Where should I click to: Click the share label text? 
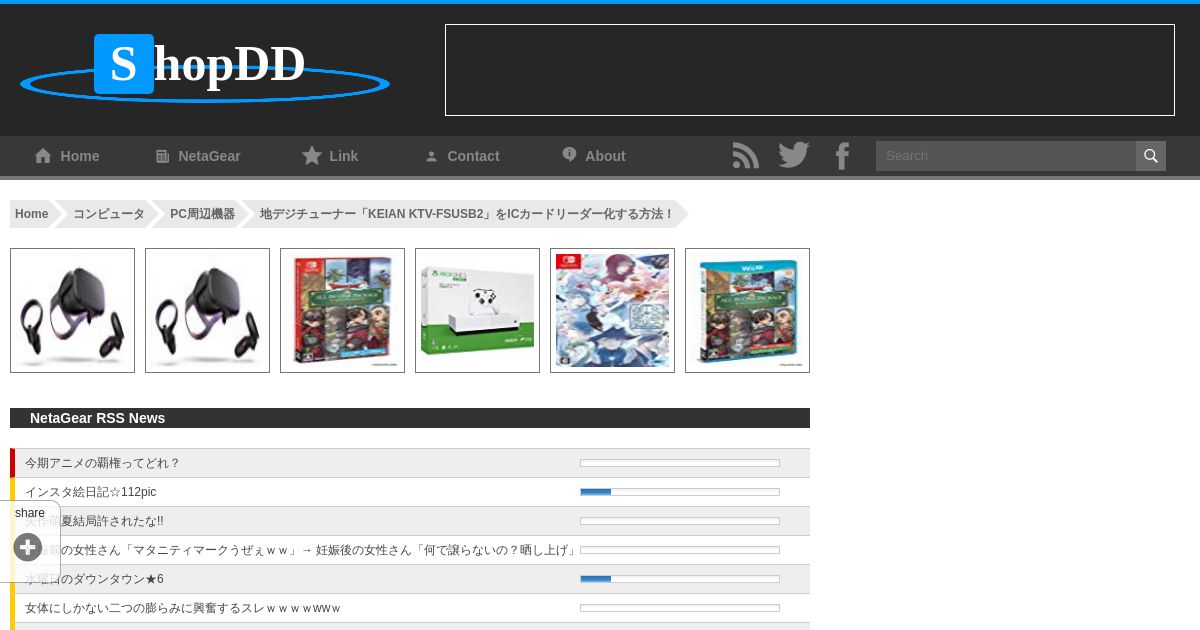click(x=30, y=513)
